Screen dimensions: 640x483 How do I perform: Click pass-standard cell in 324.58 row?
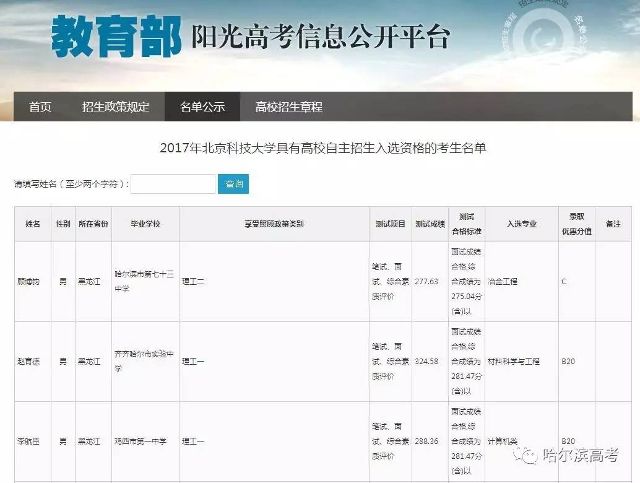[x=467, y=361]
